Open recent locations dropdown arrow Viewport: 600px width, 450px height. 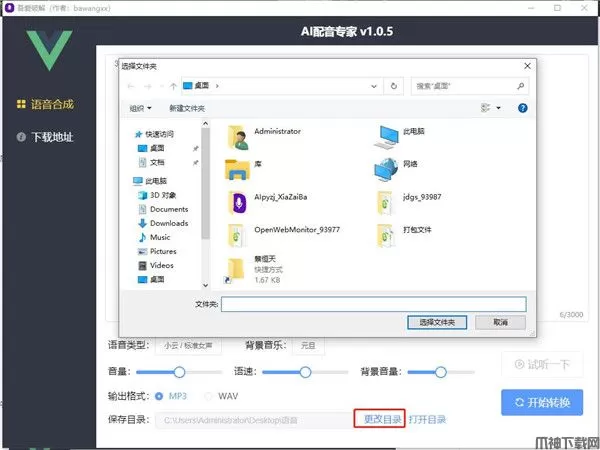coord(161,86)
